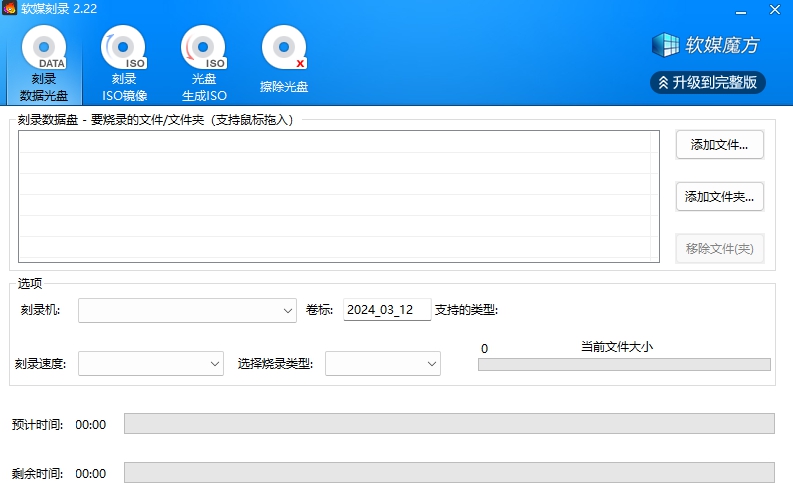The height and width of the screenshot is (484, 793).
Task: Click the 软媒魔方 cube logo
Action: point(665,45)
